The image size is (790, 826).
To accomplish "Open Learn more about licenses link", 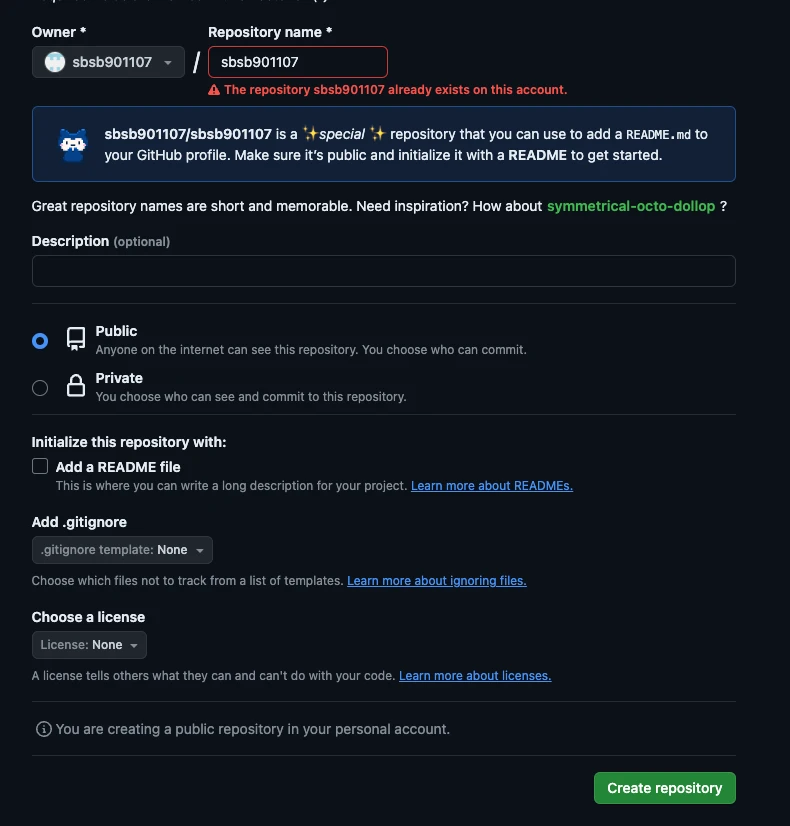I will [475, 675].
